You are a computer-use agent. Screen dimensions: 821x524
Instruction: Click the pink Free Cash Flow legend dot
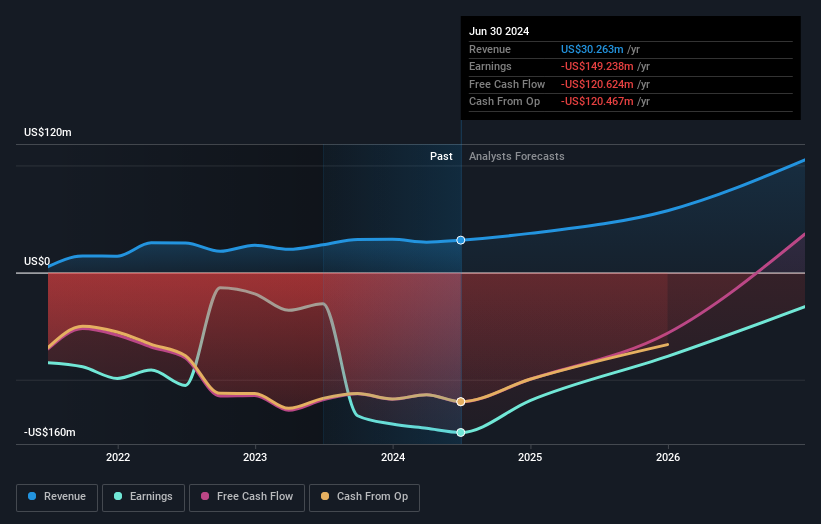[205, 496]
